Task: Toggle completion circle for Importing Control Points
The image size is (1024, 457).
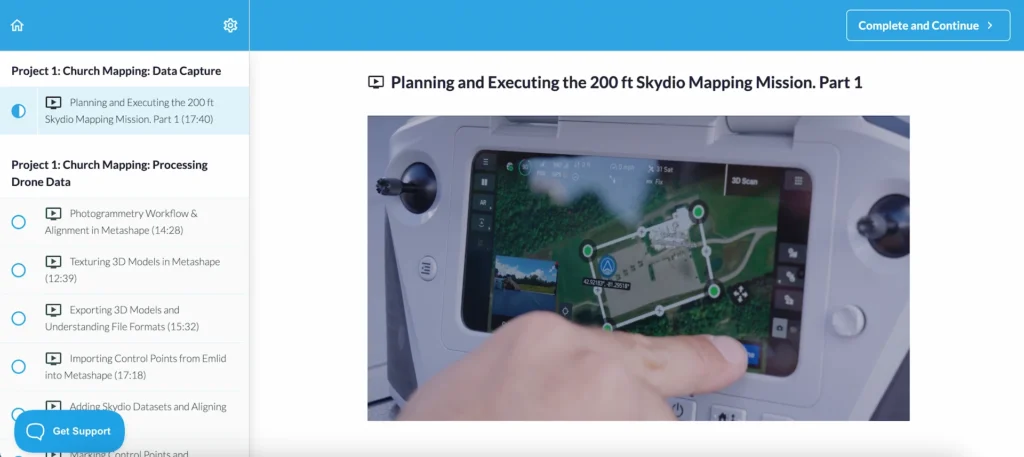Action: point(19,366)
